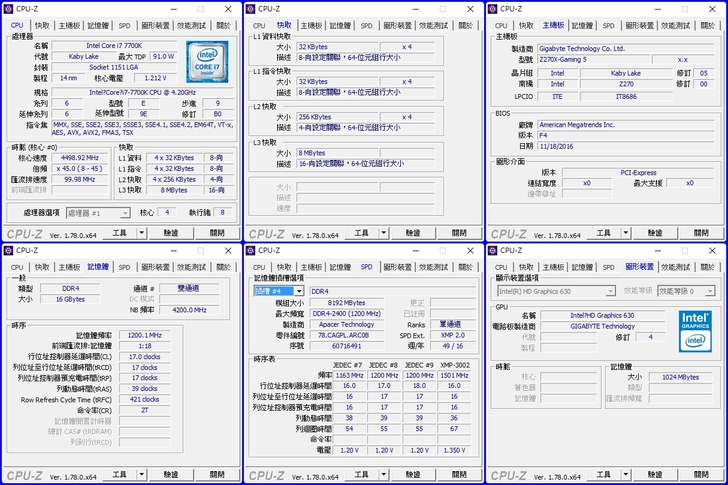728x485 pixels.
Task: Click CPU-Z title icon in the 主機板 window
Action: [x=493, y=9]
